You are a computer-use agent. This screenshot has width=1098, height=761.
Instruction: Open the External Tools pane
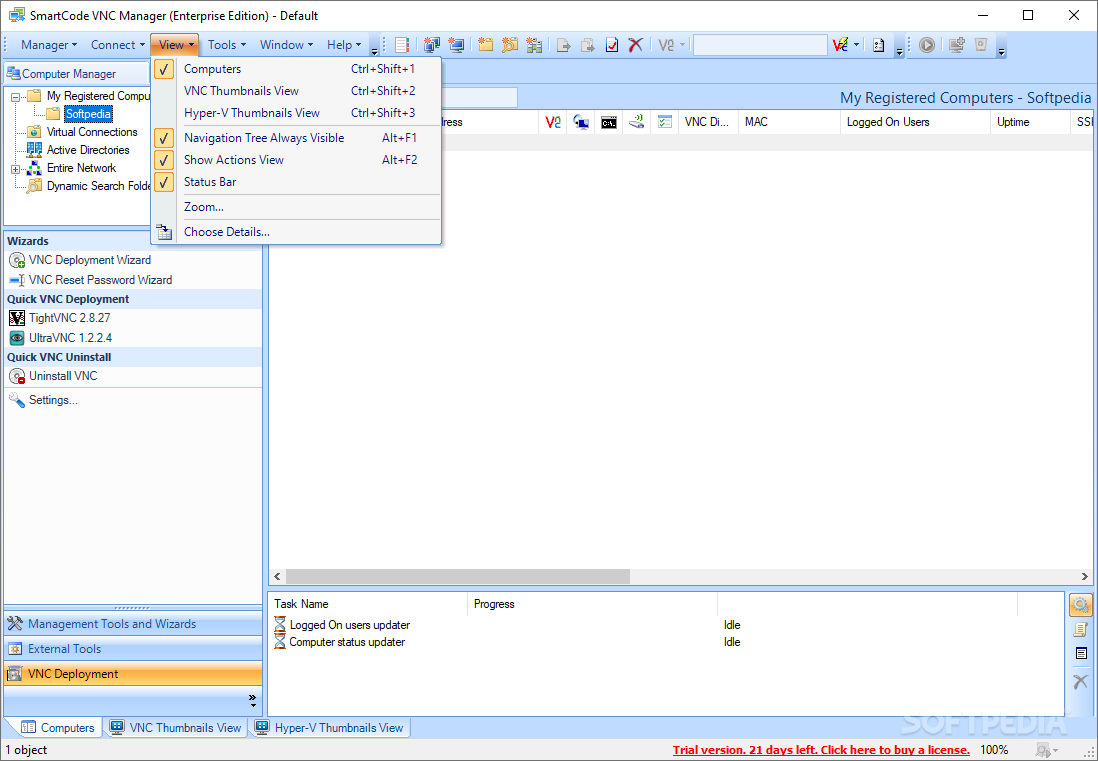[x=133, y=649]
